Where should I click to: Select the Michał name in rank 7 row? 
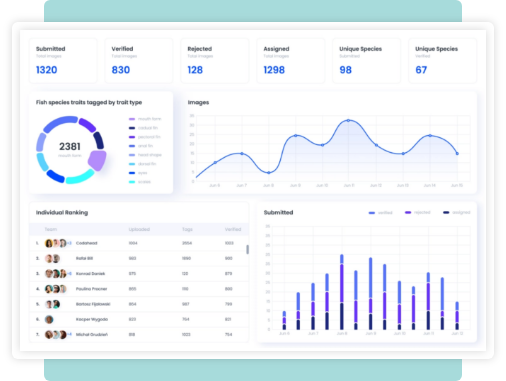point(92,334)
